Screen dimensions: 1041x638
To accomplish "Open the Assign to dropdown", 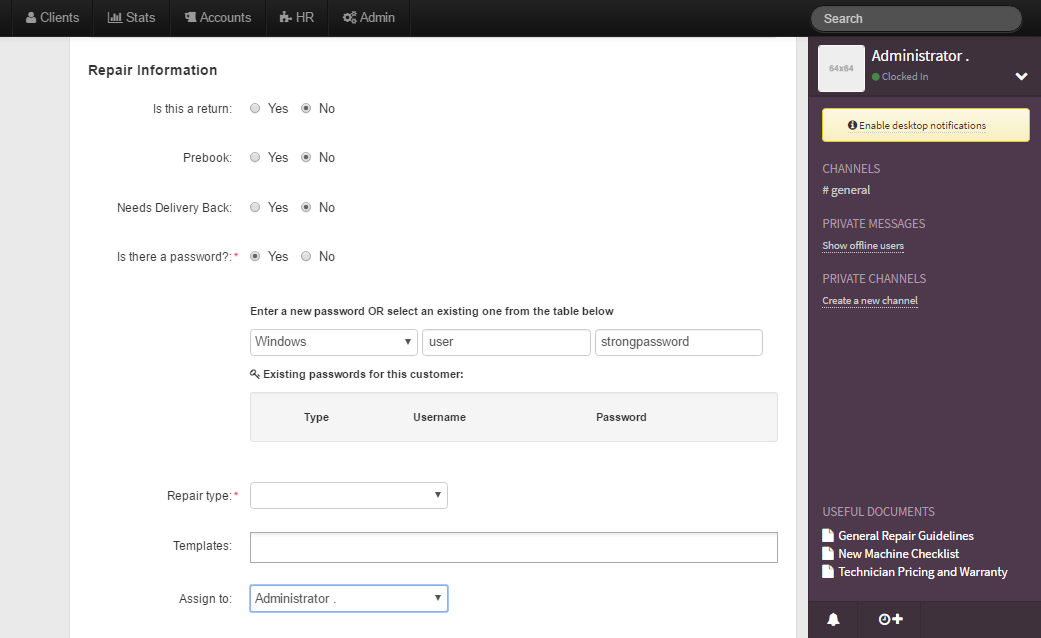I will tap(348, 599).
